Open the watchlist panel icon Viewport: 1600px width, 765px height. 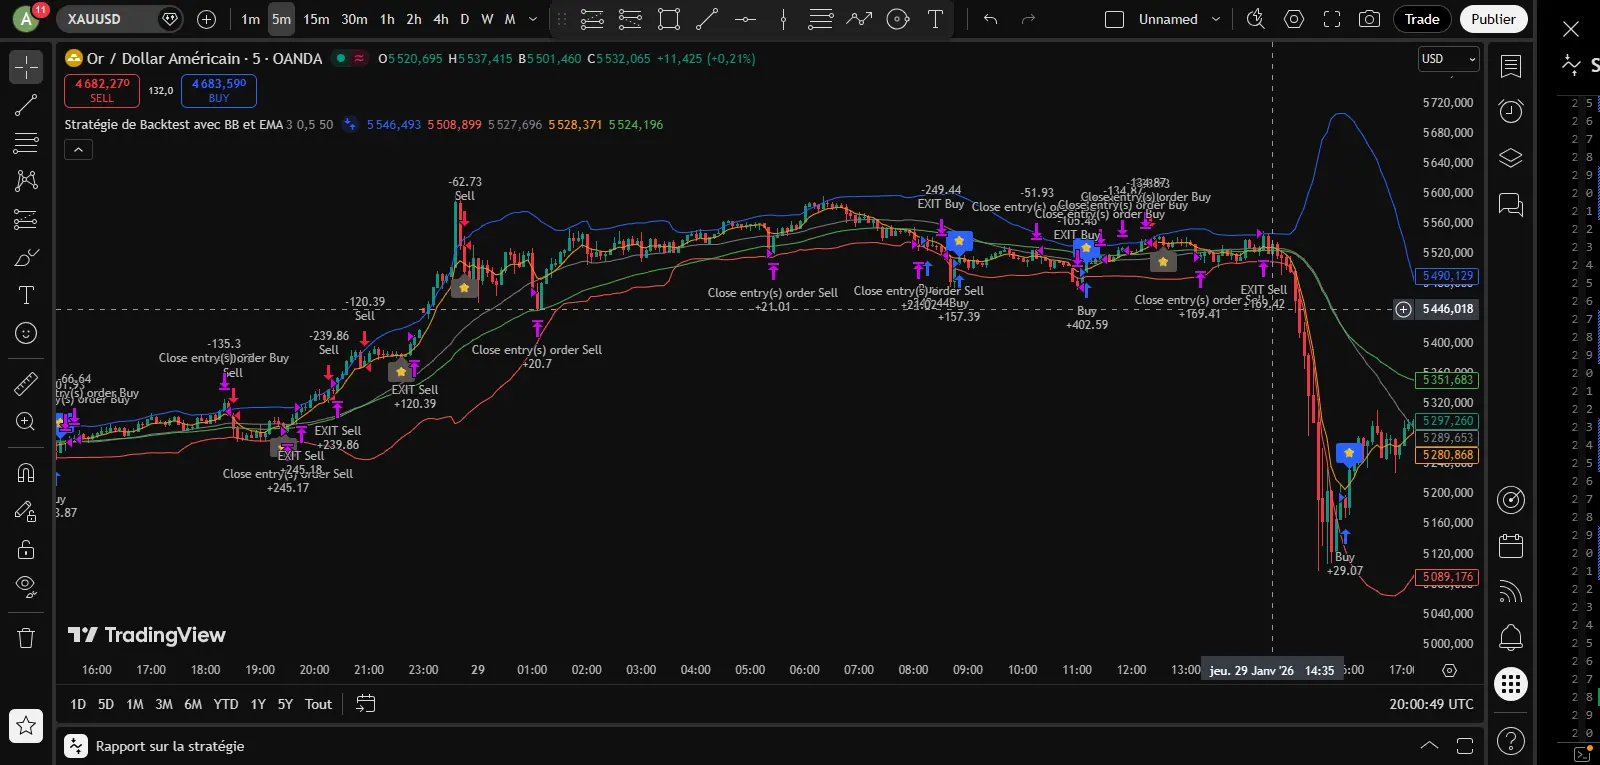[1511, 67]
